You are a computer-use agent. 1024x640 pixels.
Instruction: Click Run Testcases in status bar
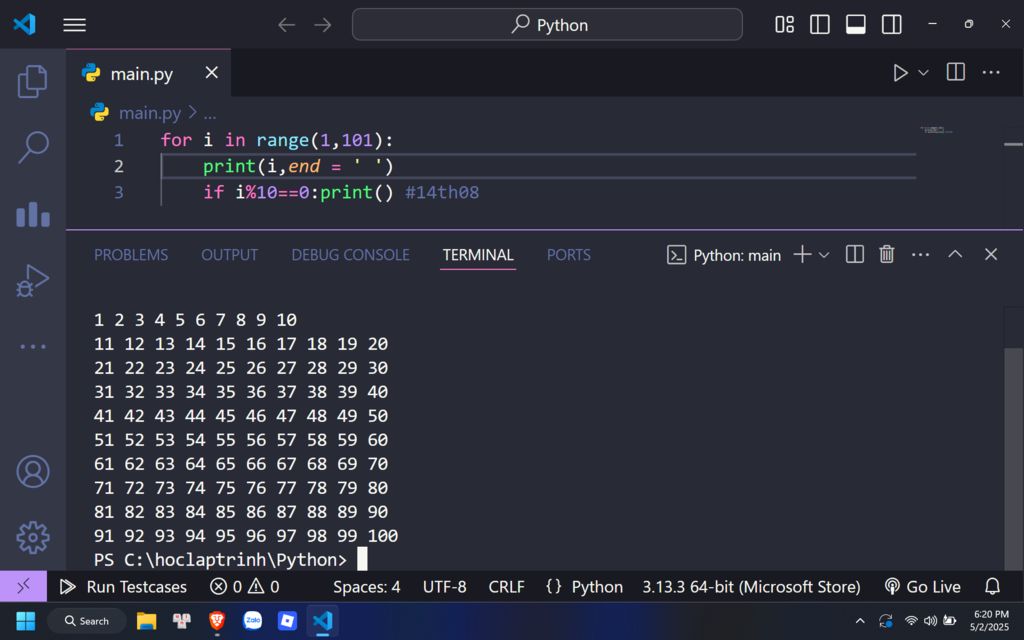(x=124, y=587)
